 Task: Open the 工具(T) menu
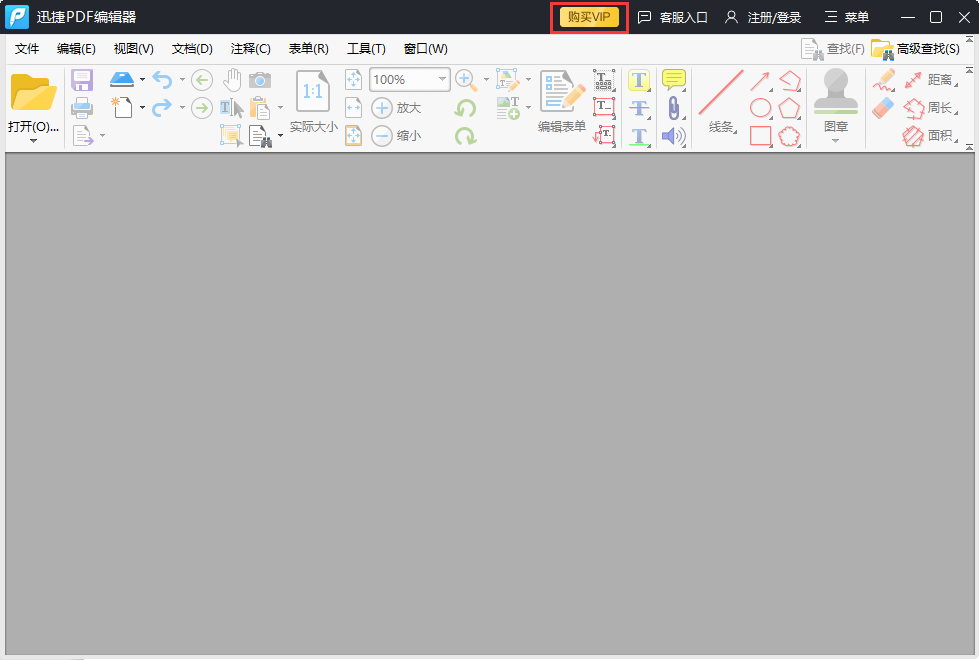tap(367, 49)
